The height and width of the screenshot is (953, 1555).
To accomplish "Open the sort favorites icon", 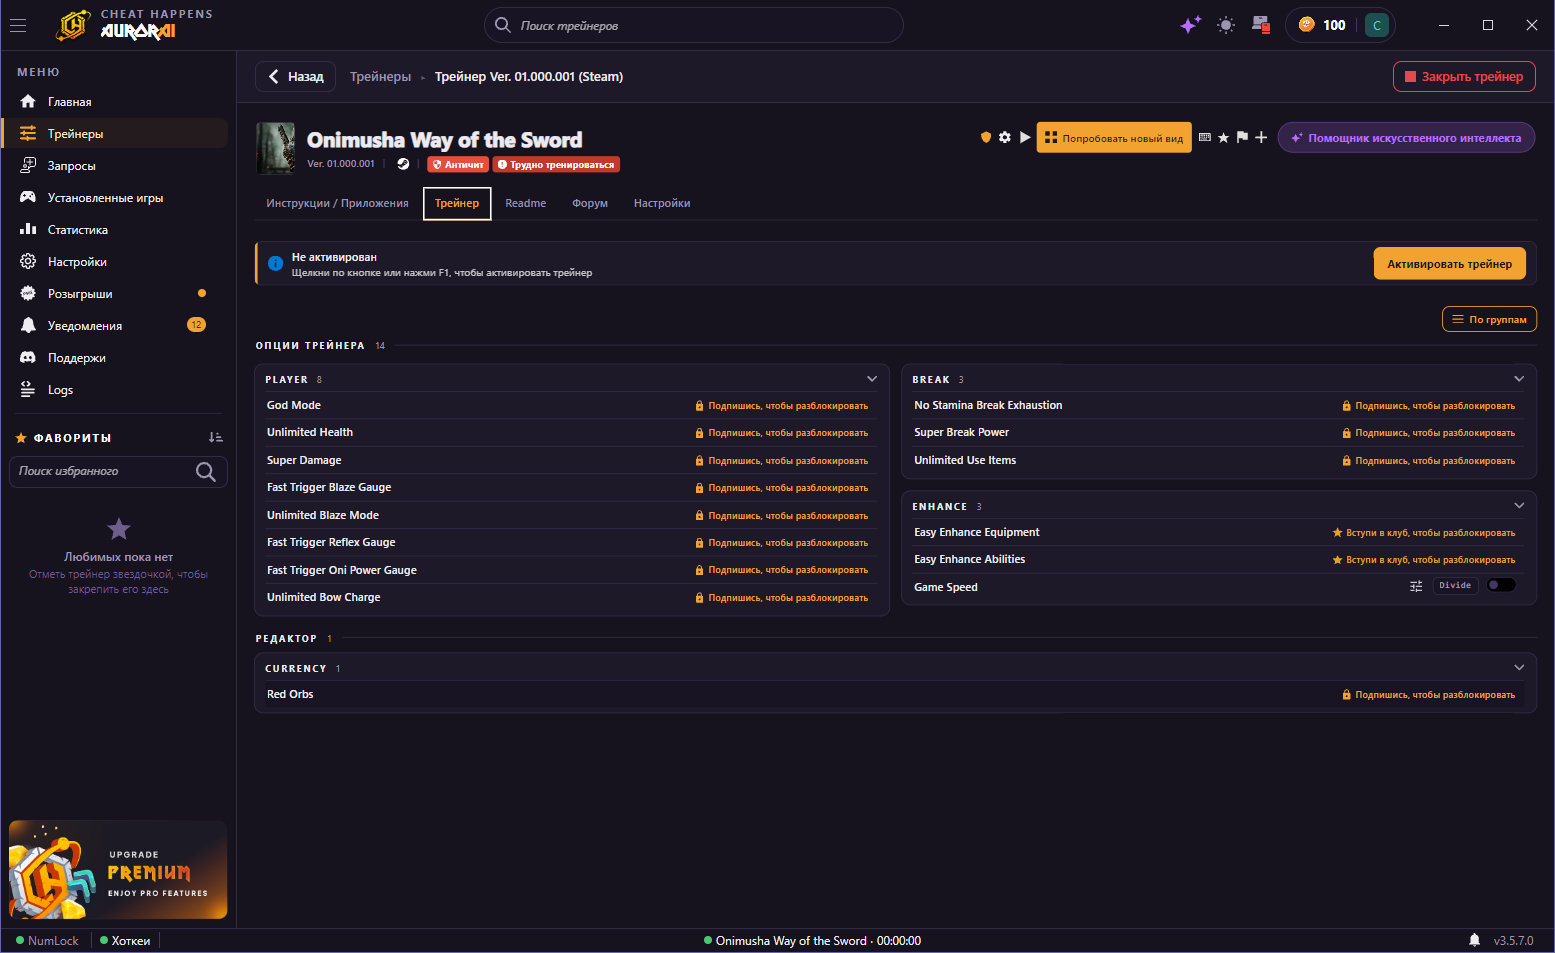I will [x=215, y=438].
